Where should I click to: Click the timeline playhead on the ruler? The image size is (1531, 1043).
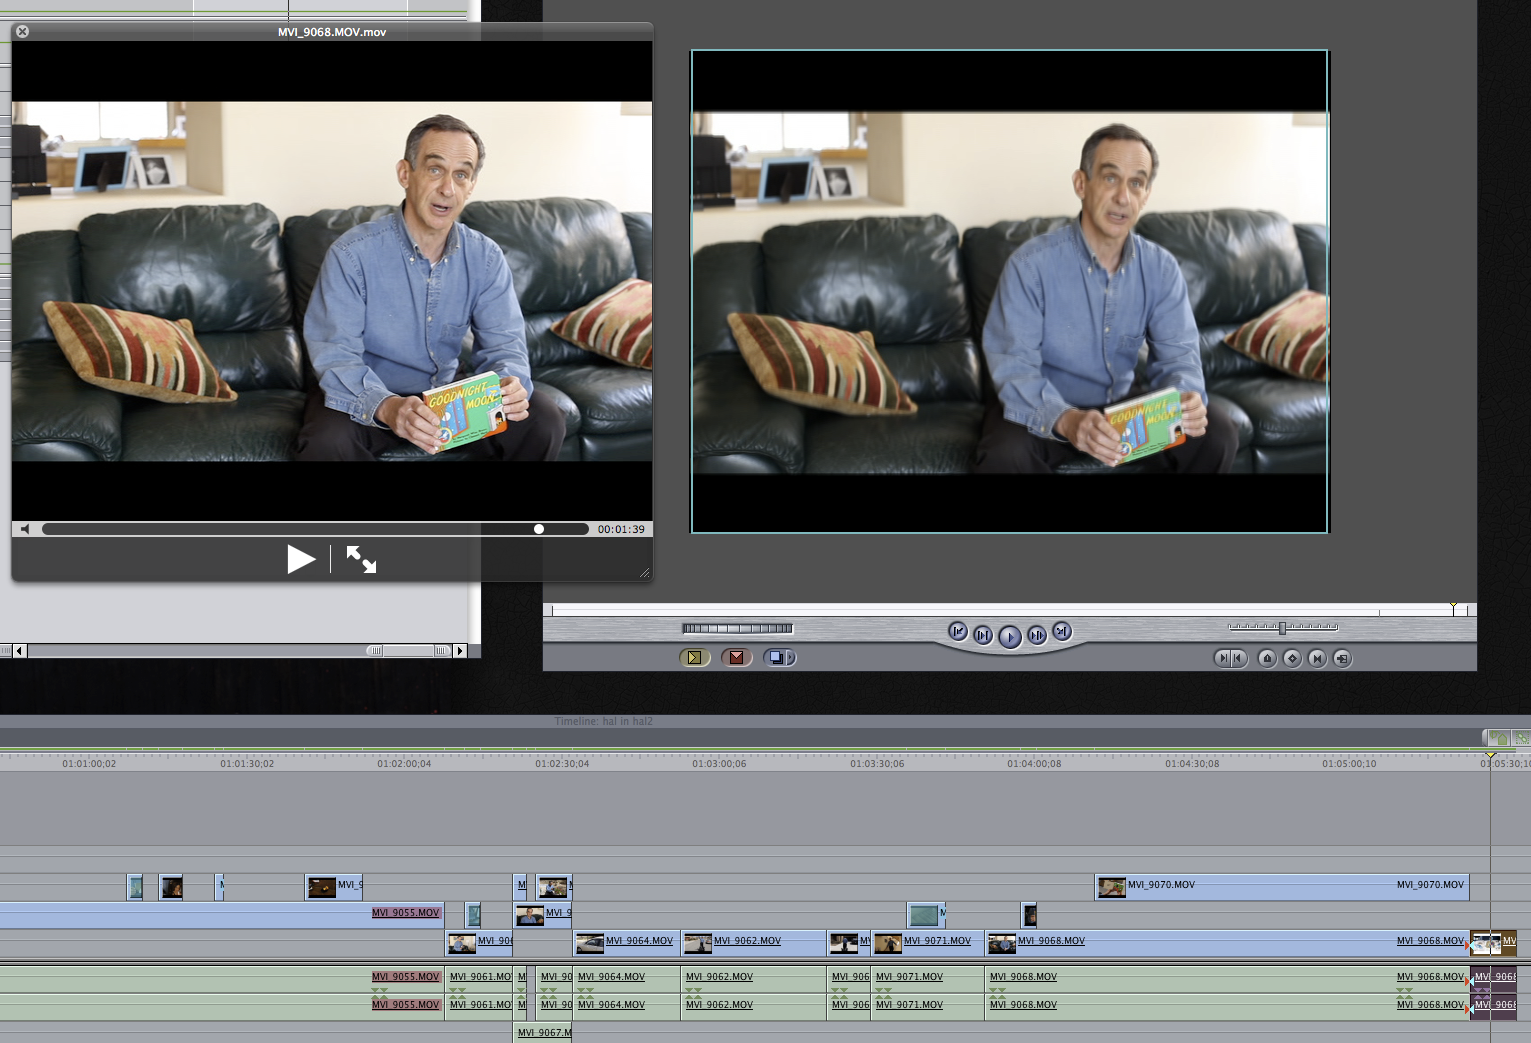pos(1490,757)
